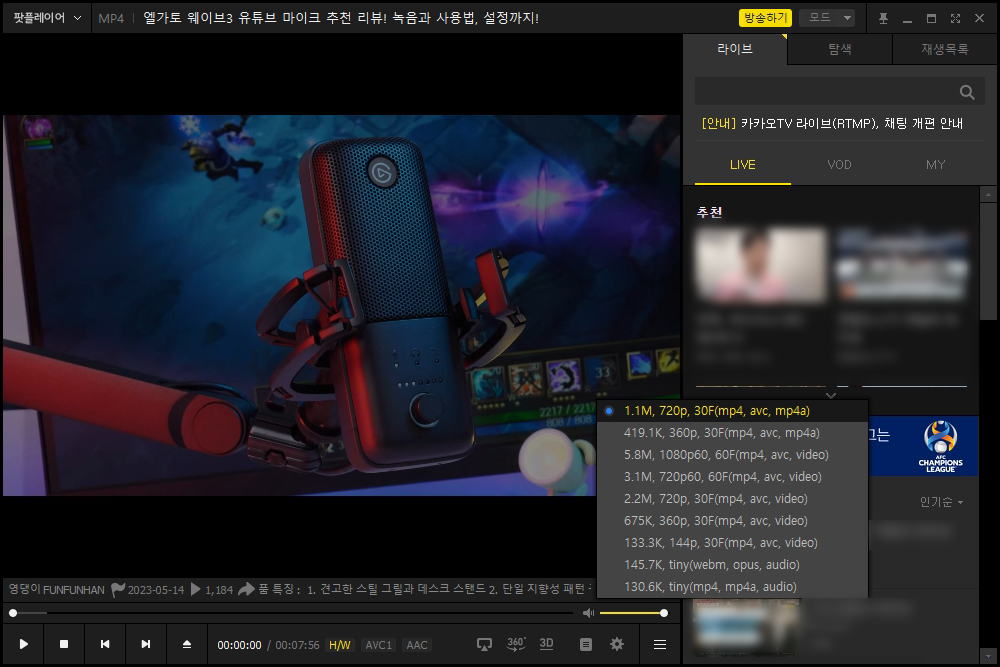1000x667 pixels.
Task: Adjust the yellow volume slider
Action: pyautogui.click(x=633, y=613)
